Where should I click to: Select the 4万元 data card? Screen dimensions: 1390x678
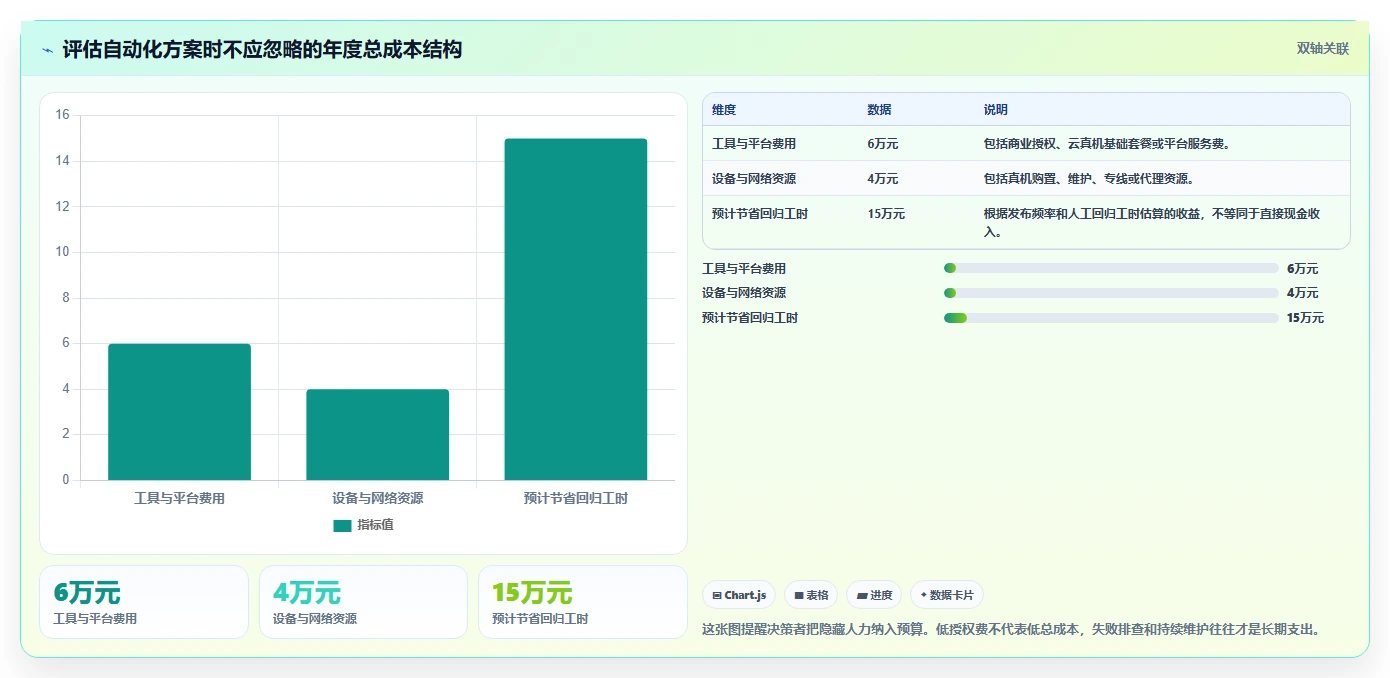point(363,602)
